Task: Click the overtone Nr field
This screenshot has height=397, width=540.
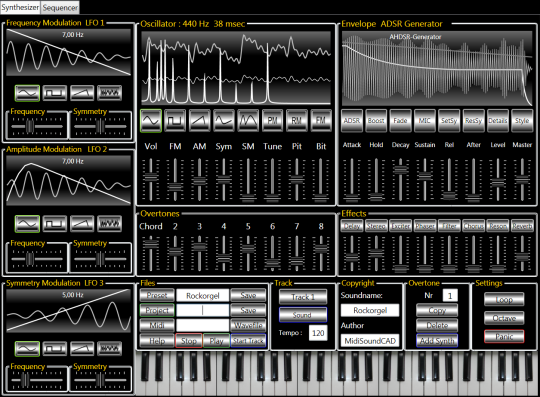Action: pyautogui.click(x=450, y=295)
